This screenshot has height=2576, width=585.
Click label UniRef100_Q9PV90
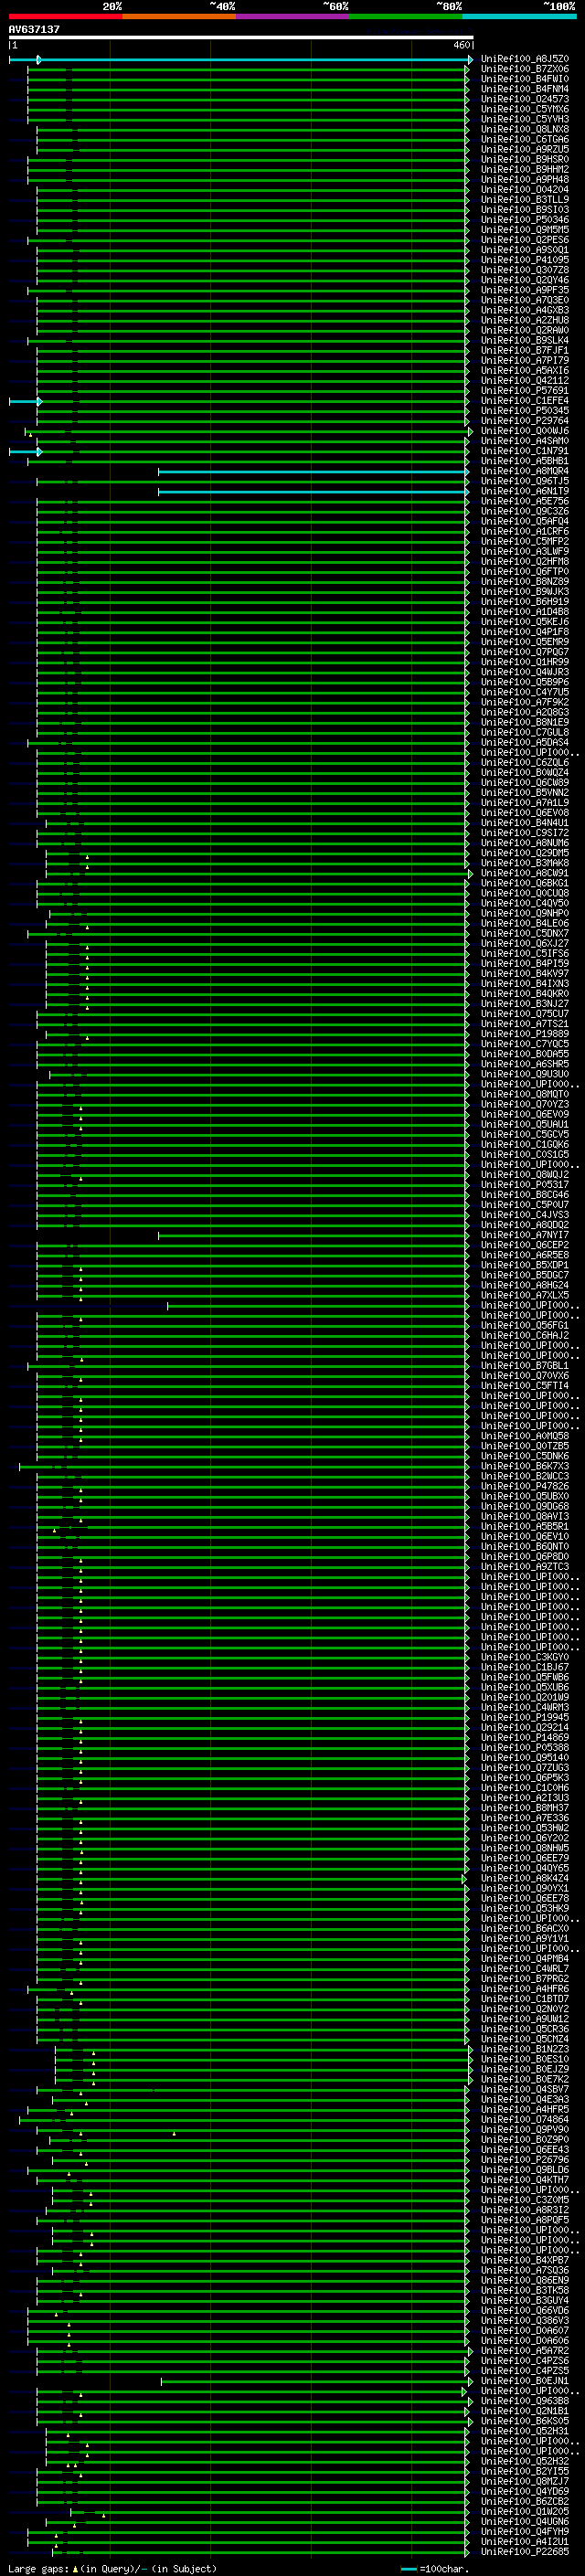(x=525, y=2129)
